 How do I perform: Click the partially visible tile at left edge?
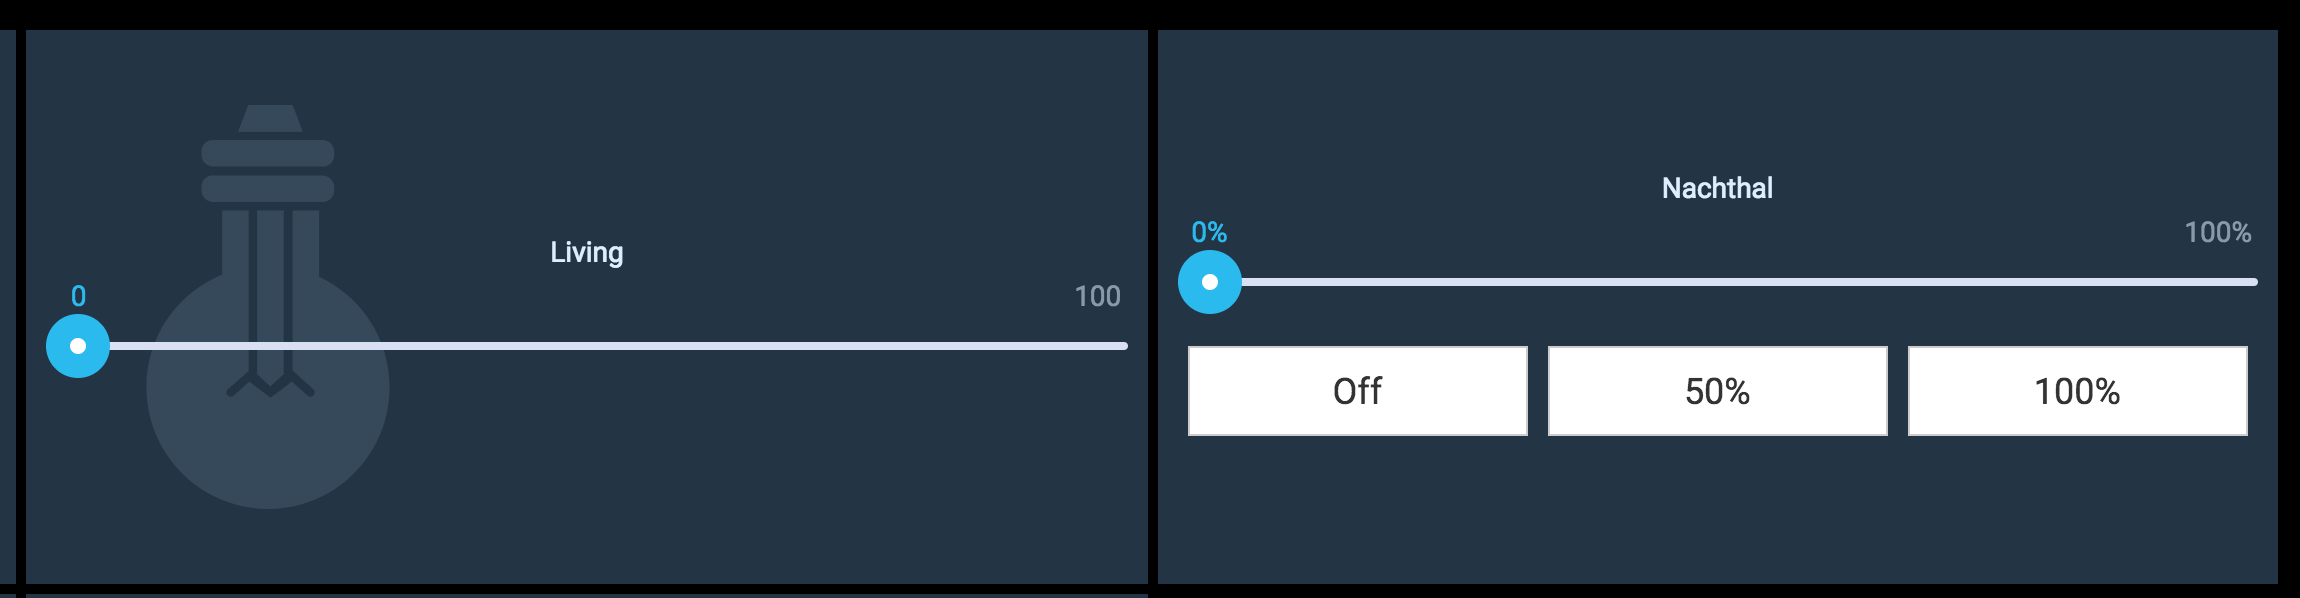pyautogui.click(x=7, y=300)
